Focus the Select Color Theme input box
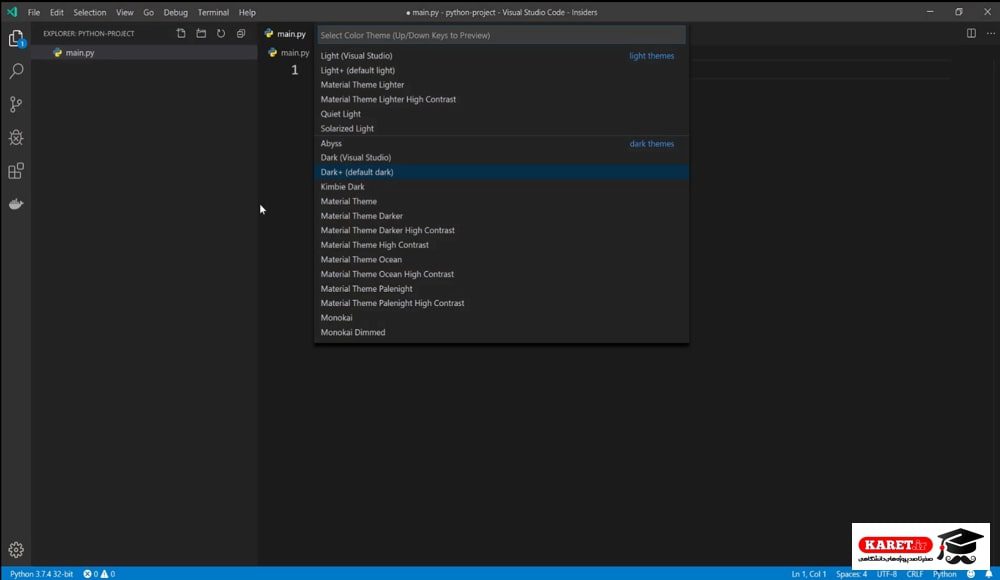The width and height of the screenshot is (1000, 580). [501, 35]
